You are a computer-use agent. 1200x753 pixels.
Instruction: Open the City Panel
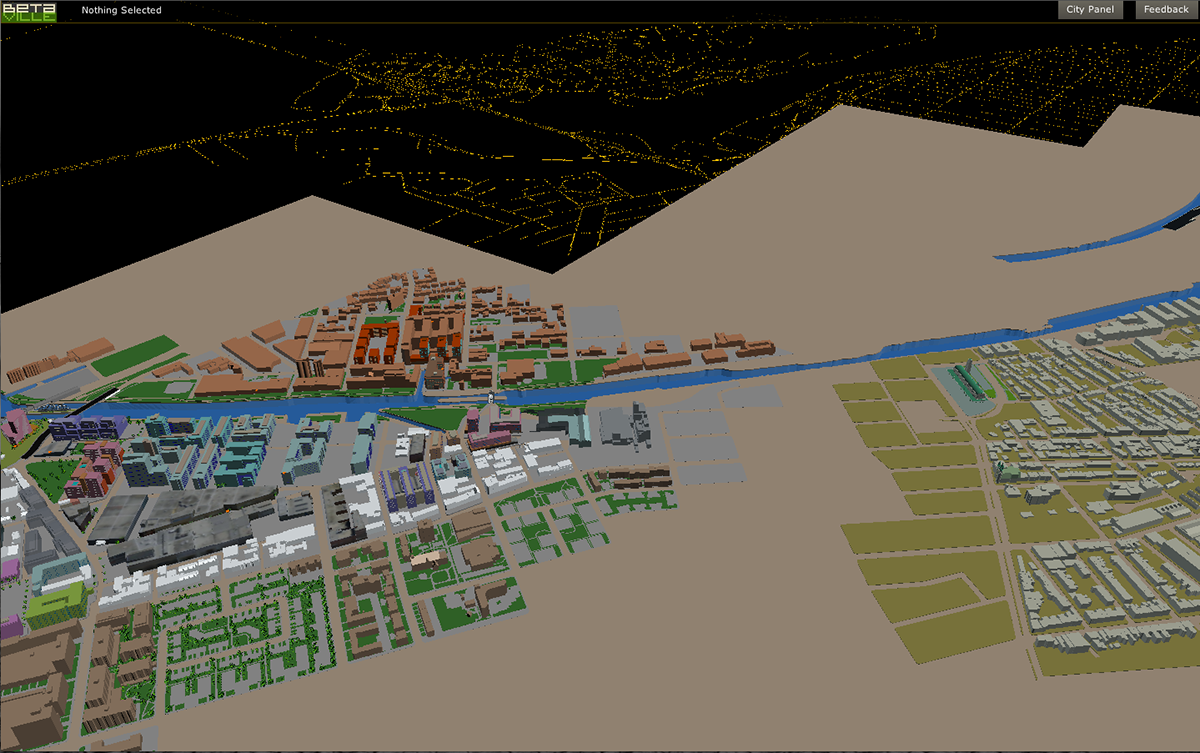[x=1089, y=10]
